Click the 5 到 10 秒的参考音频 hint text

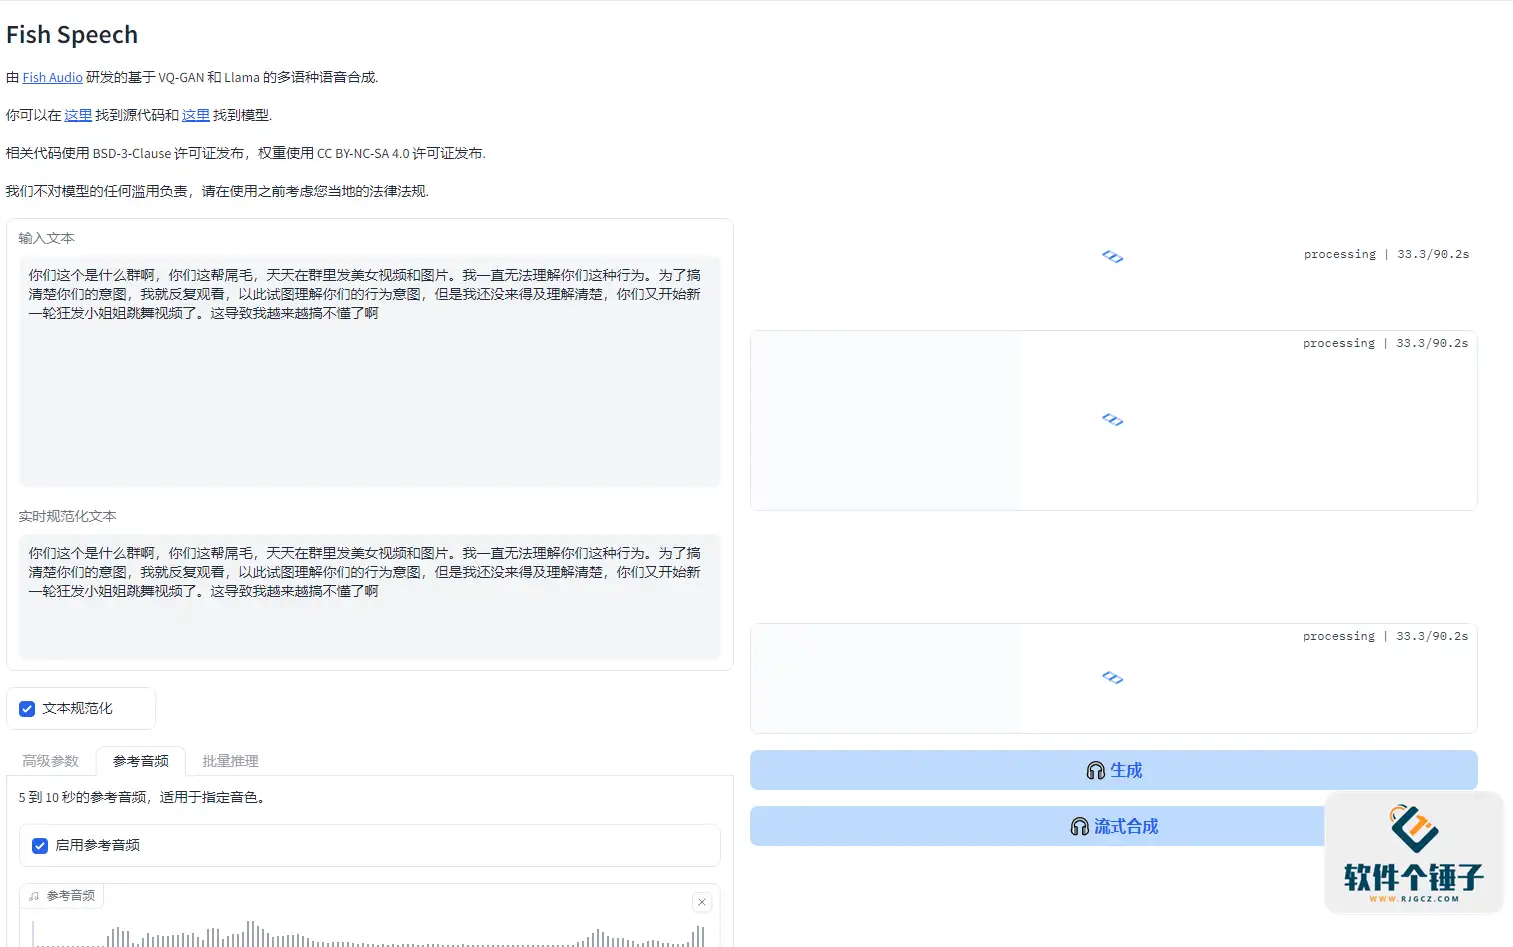141,797
